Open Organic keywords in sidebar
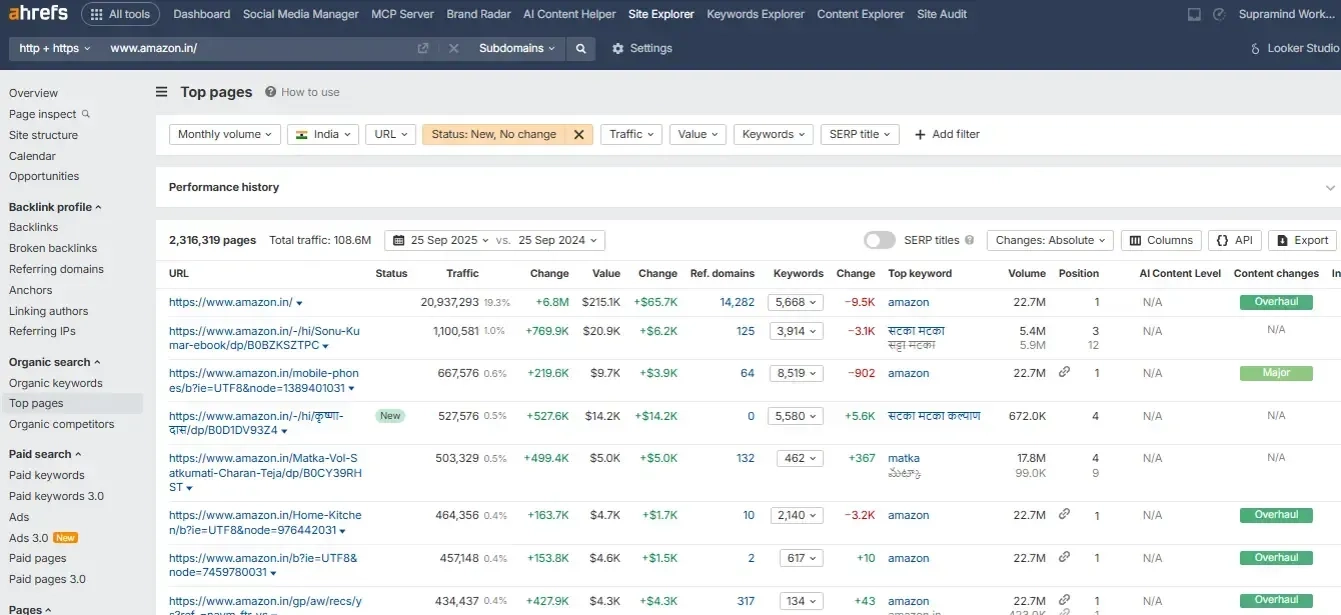The width and height of the screenshot is (1341, 615). click(56, 383)
